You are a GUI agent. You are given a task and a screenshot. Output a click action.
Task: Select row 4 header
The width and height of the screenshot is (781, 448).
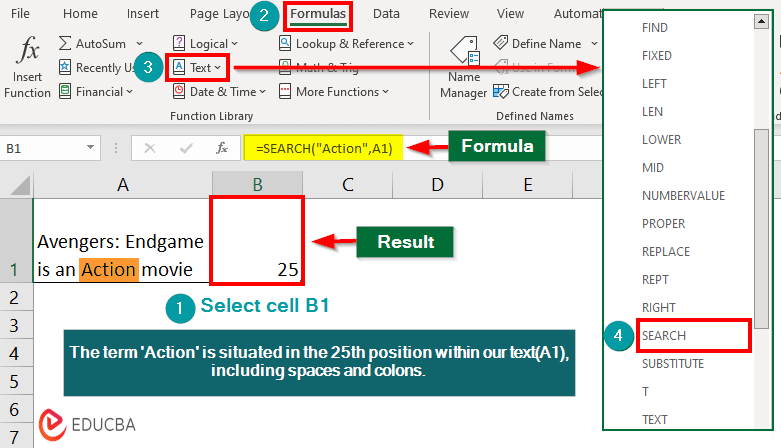(15, 353)
